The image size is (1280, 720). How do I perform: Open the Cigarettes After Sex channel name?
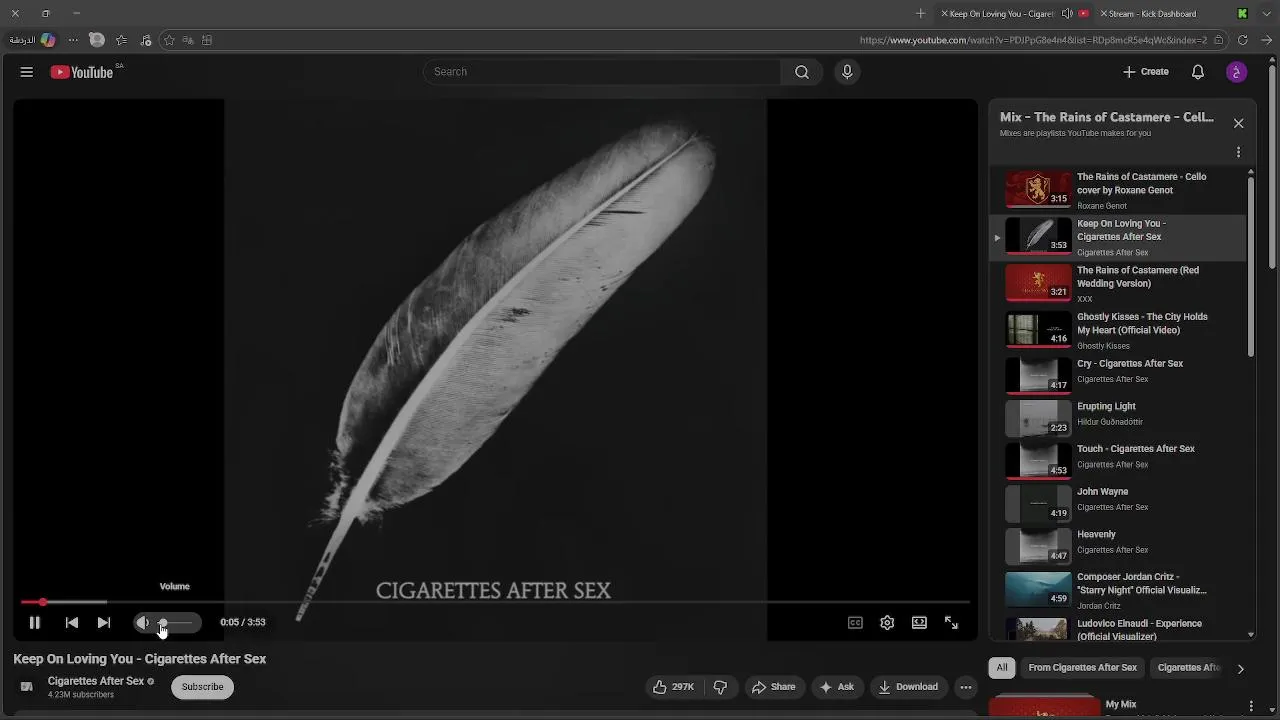click(x=96, y=681)
